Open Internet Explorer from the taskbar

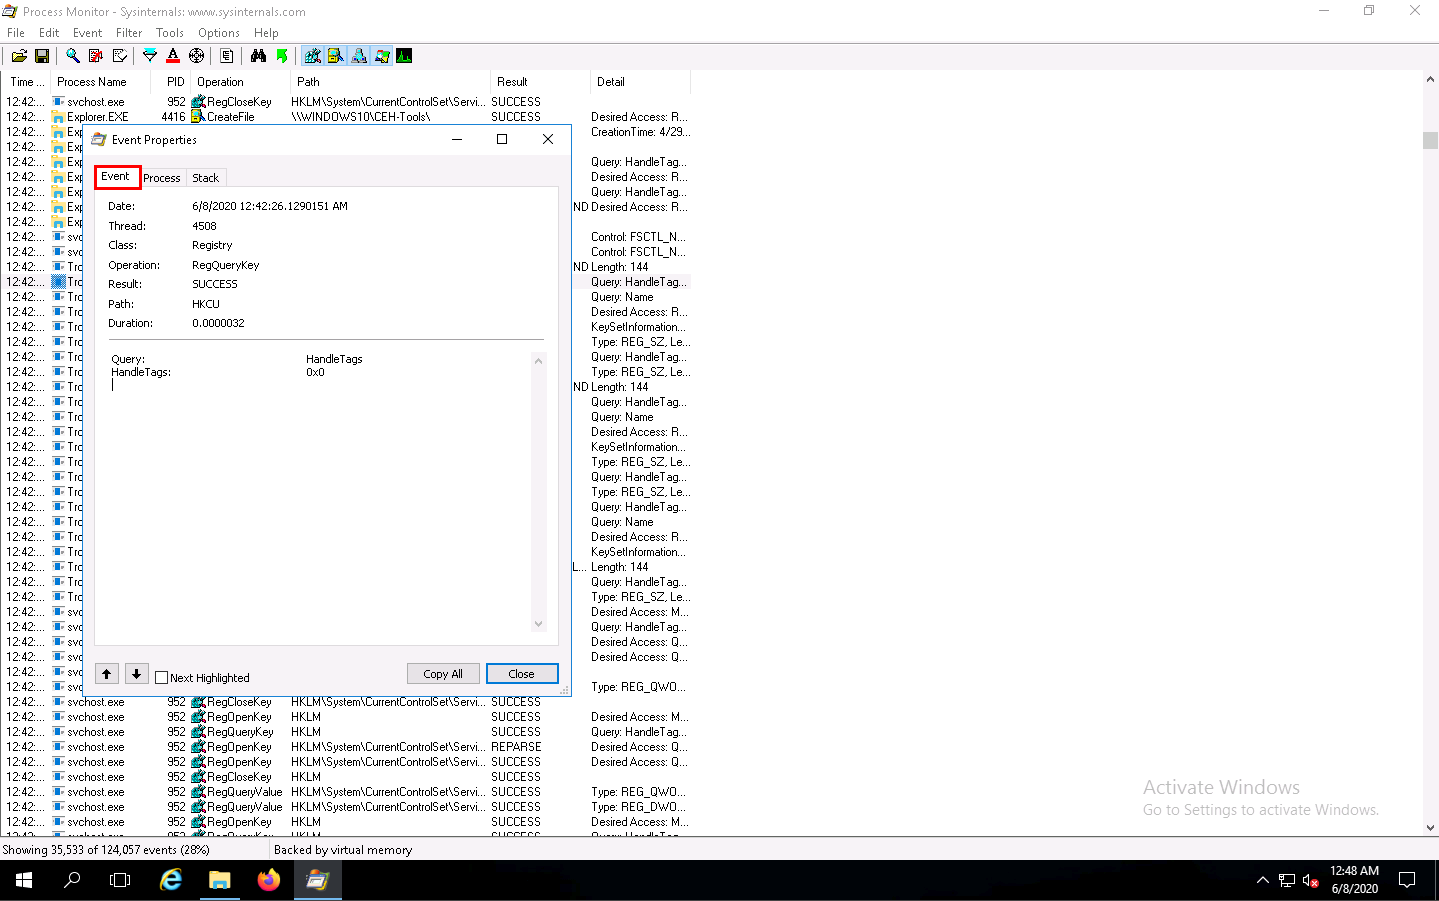[171, 880]
